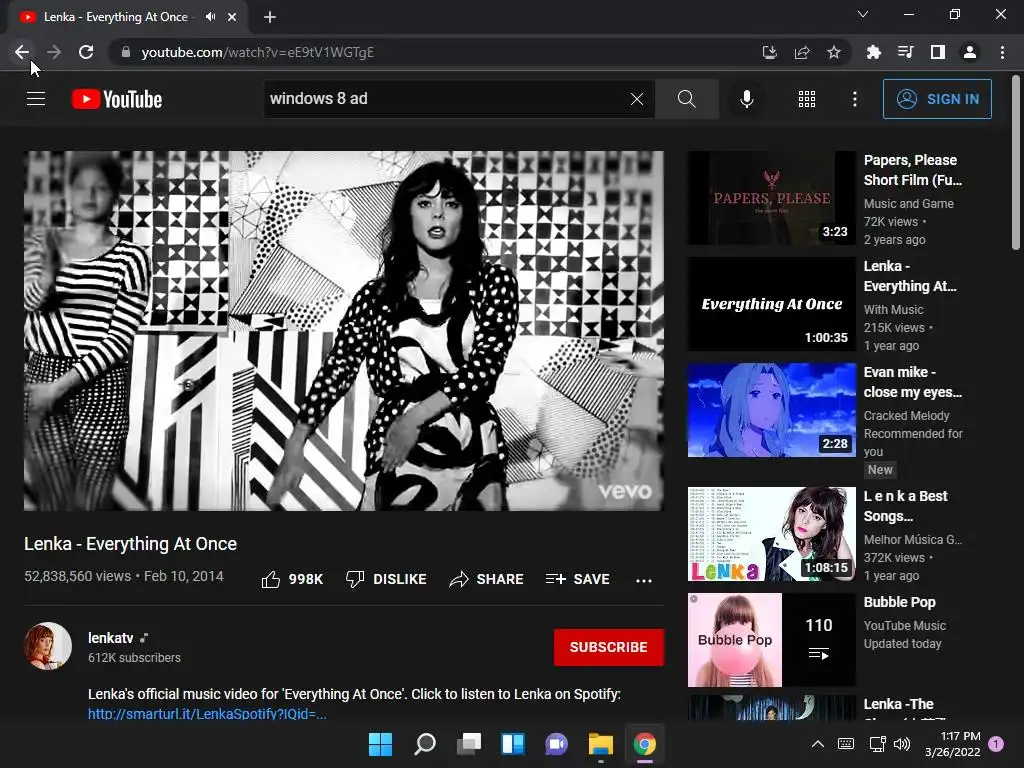
Task: Click the 'Music and Game' channel text
Action: (x=908, y=204)
